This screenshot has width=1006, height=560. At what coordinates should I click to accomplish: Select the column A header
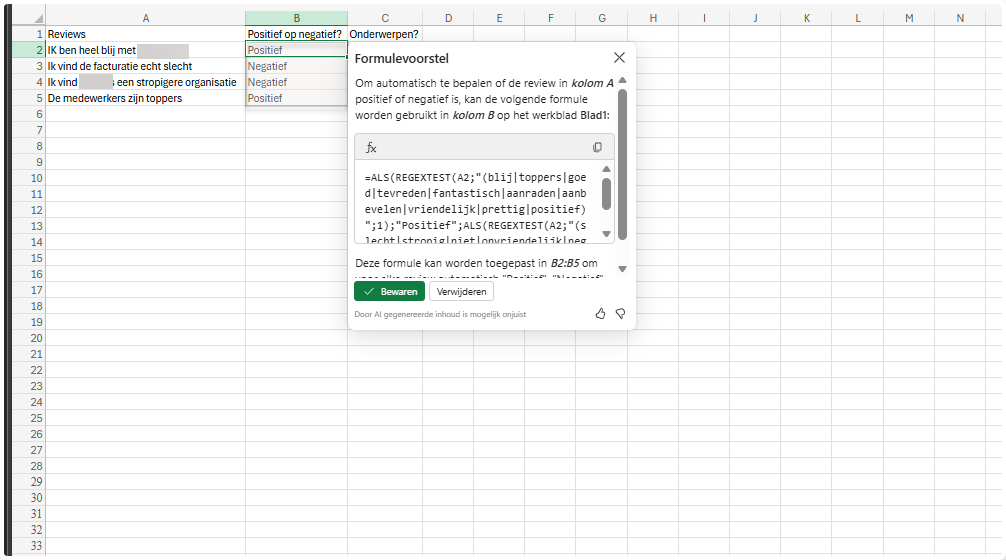(146, 18)
